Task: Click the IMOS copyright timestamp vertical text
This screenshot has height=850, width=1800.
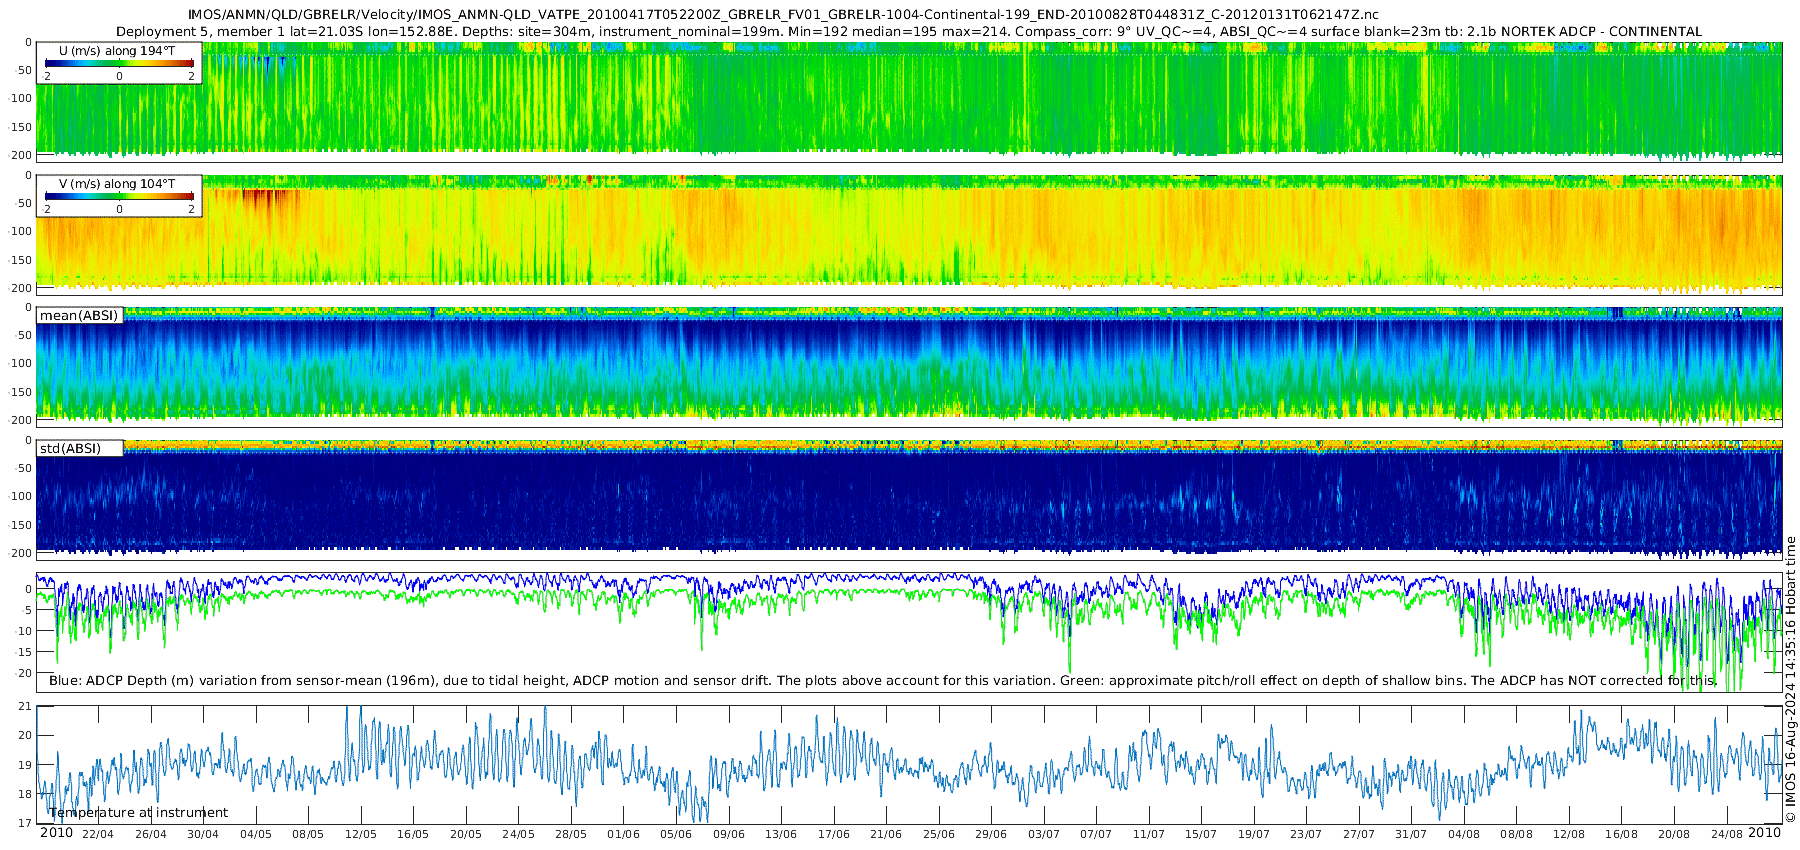Action: (1790, 680)
